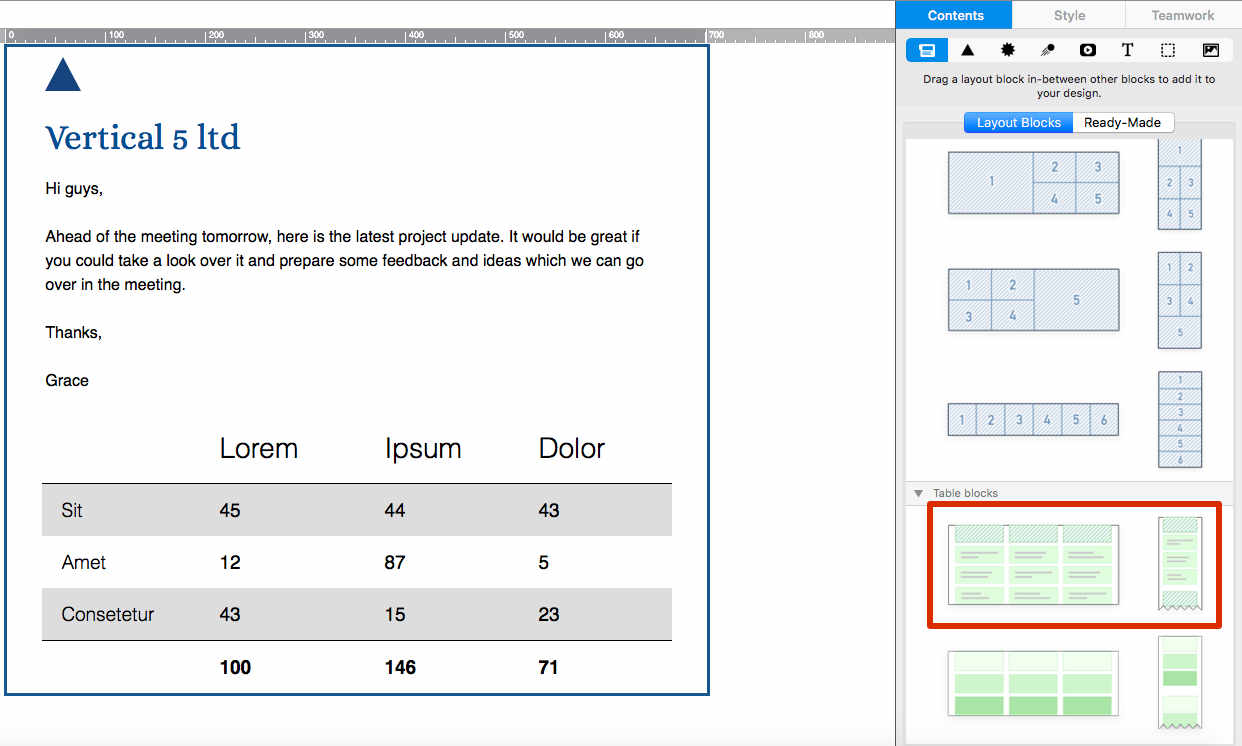
Task: Open the Video content panel icon
Action: [x=1087, y=49]
